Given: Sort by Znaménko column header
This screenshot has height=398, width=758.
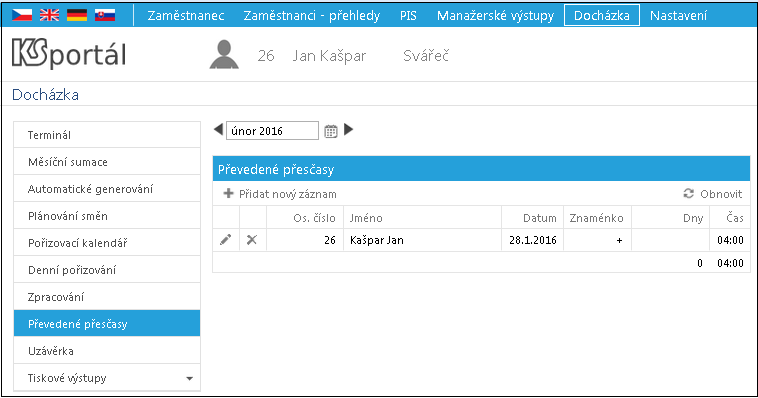Looking at the screenshot, I should [x=598, y=218].
